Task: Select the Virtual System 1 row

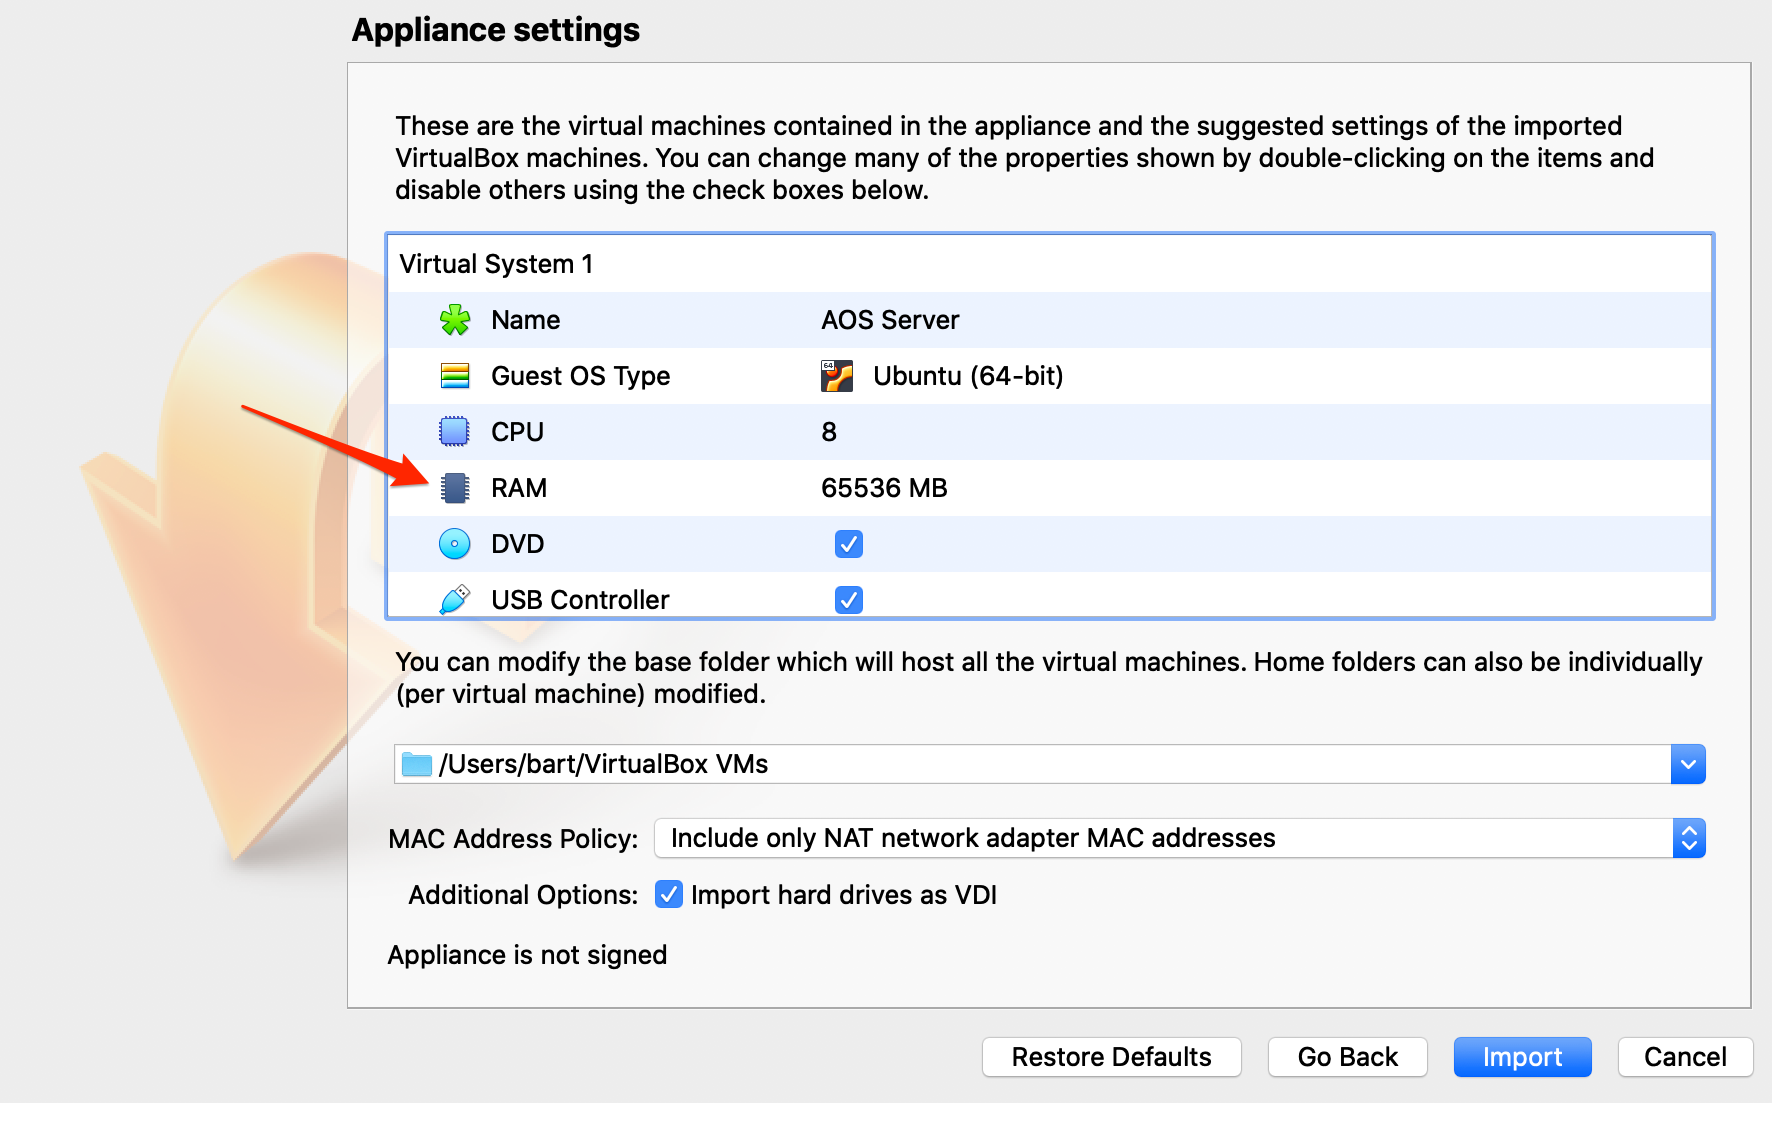Action: click(496, 264)
